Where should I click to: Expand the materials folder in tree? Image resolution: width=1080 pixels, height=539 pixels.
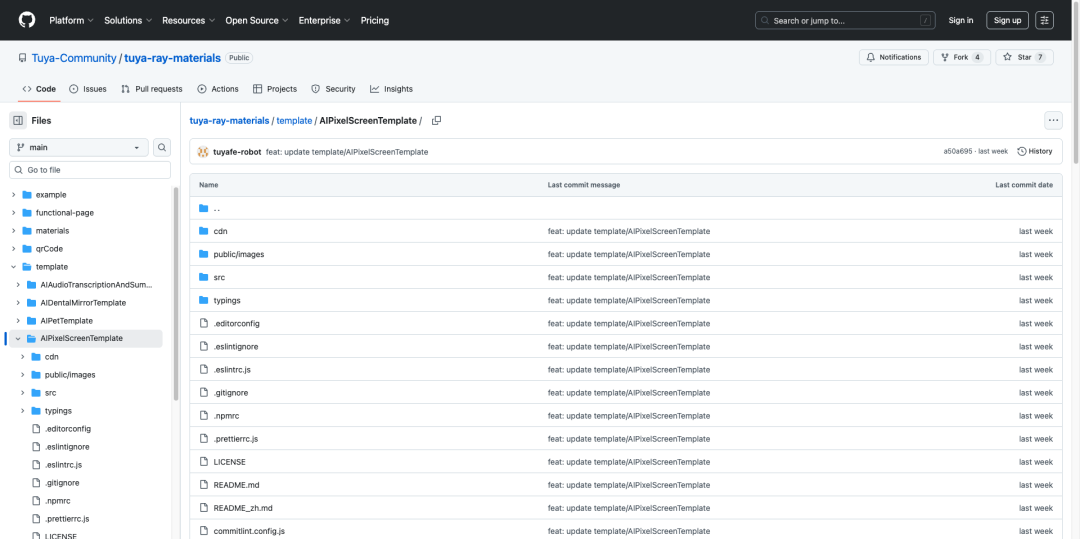pyautogui.click(x=14, y=231)
